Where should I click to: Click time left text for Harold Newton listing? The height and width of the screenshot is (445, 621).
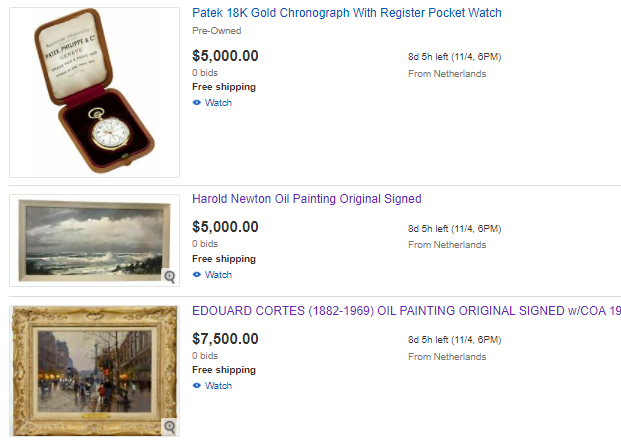[x=454, y=228]
